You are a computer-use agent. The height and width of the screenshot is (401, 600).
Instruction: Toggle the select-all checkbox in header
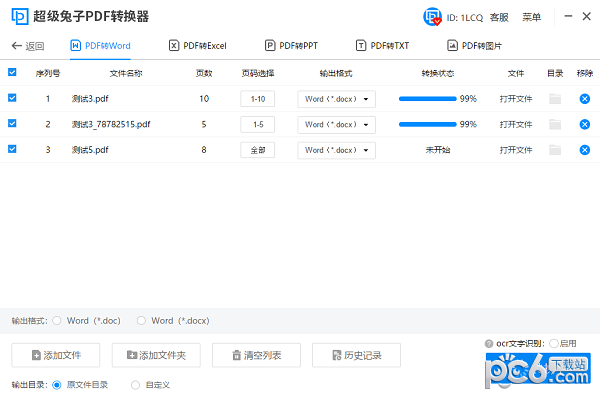tap(12, 72)
